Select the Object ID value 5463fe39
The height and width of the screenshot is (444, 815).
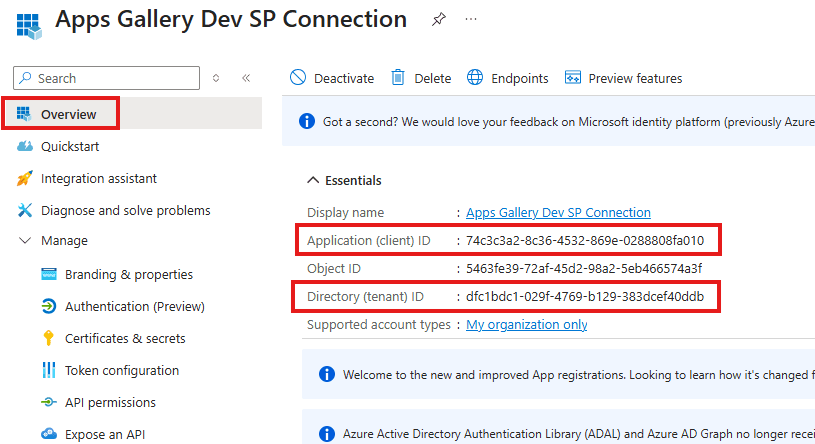click(x=584, y=269)
